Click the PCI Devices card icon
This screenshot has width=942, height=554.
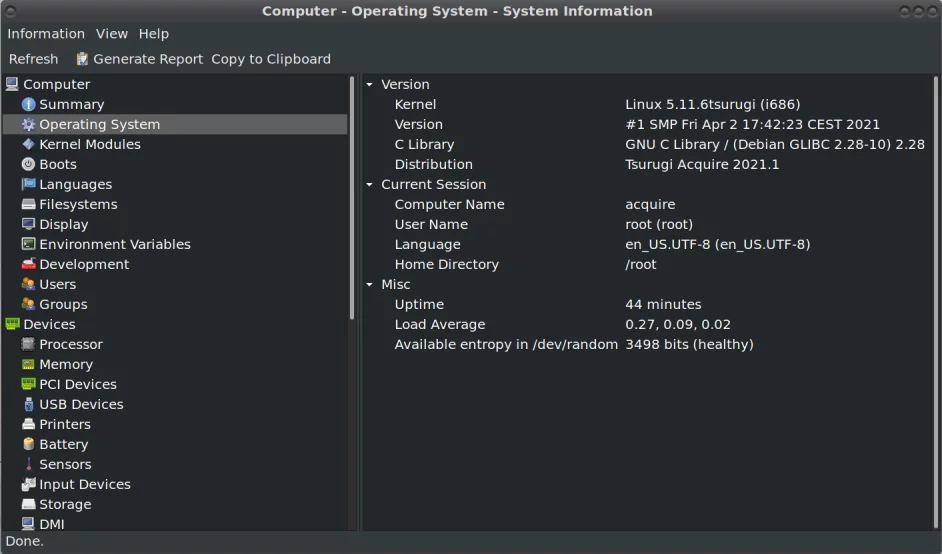[x=28, y=384]
